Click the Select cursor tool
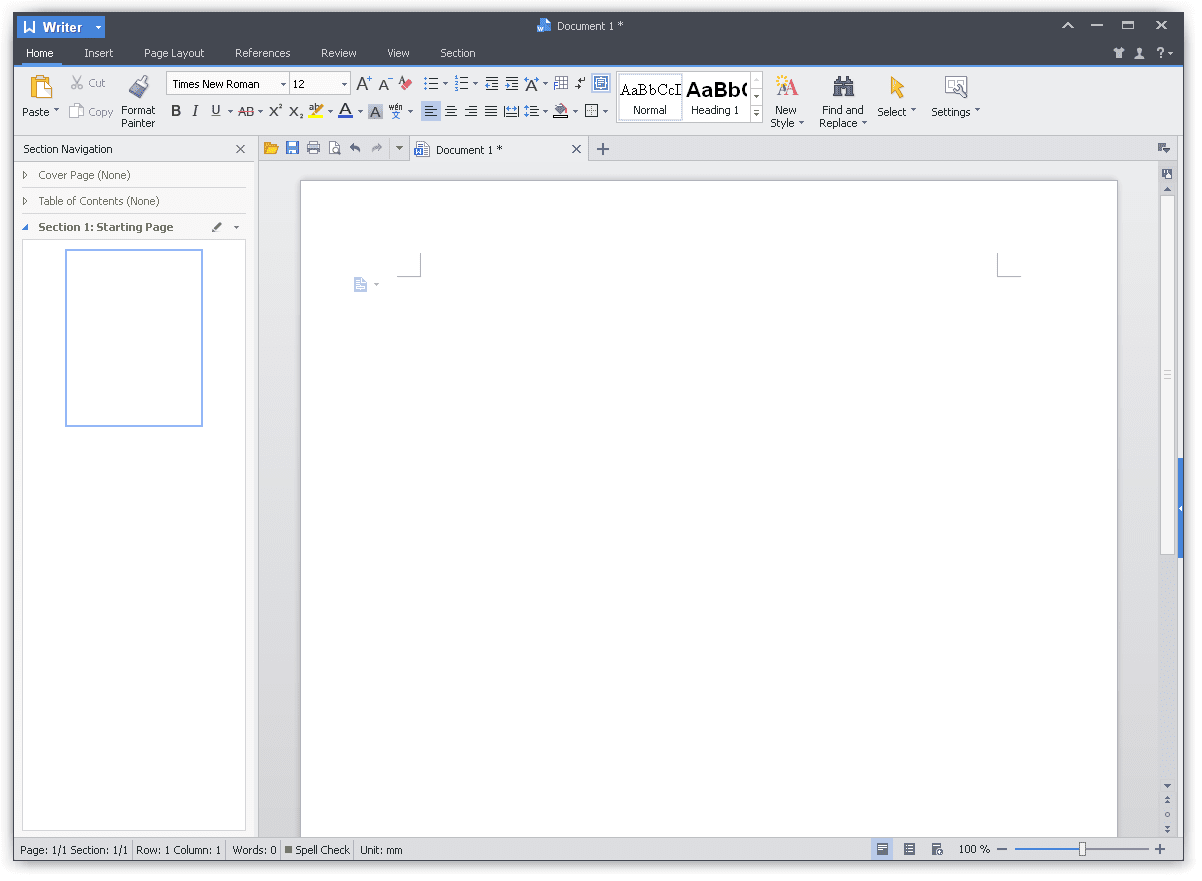This screenshot has height=881, width=1202. [x=896, y=87]
